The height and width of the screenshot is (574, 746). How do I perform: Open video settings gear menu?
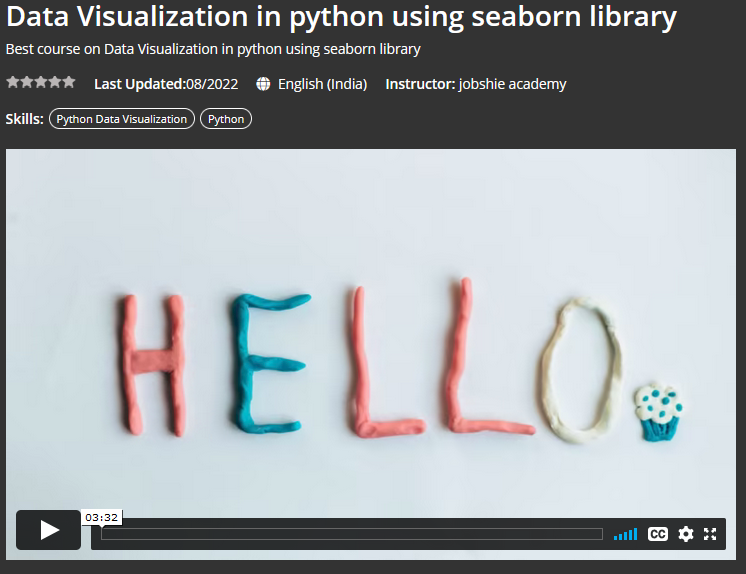685,534
